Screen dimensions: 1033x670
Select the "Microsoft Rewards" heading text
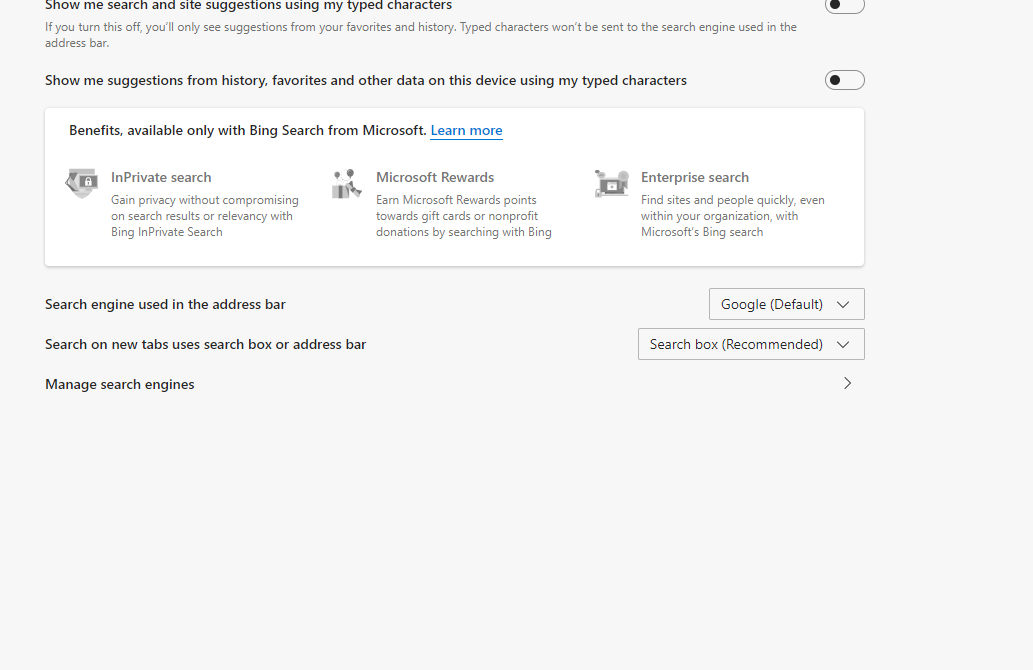pyautogui.click(x=435, y=177)
